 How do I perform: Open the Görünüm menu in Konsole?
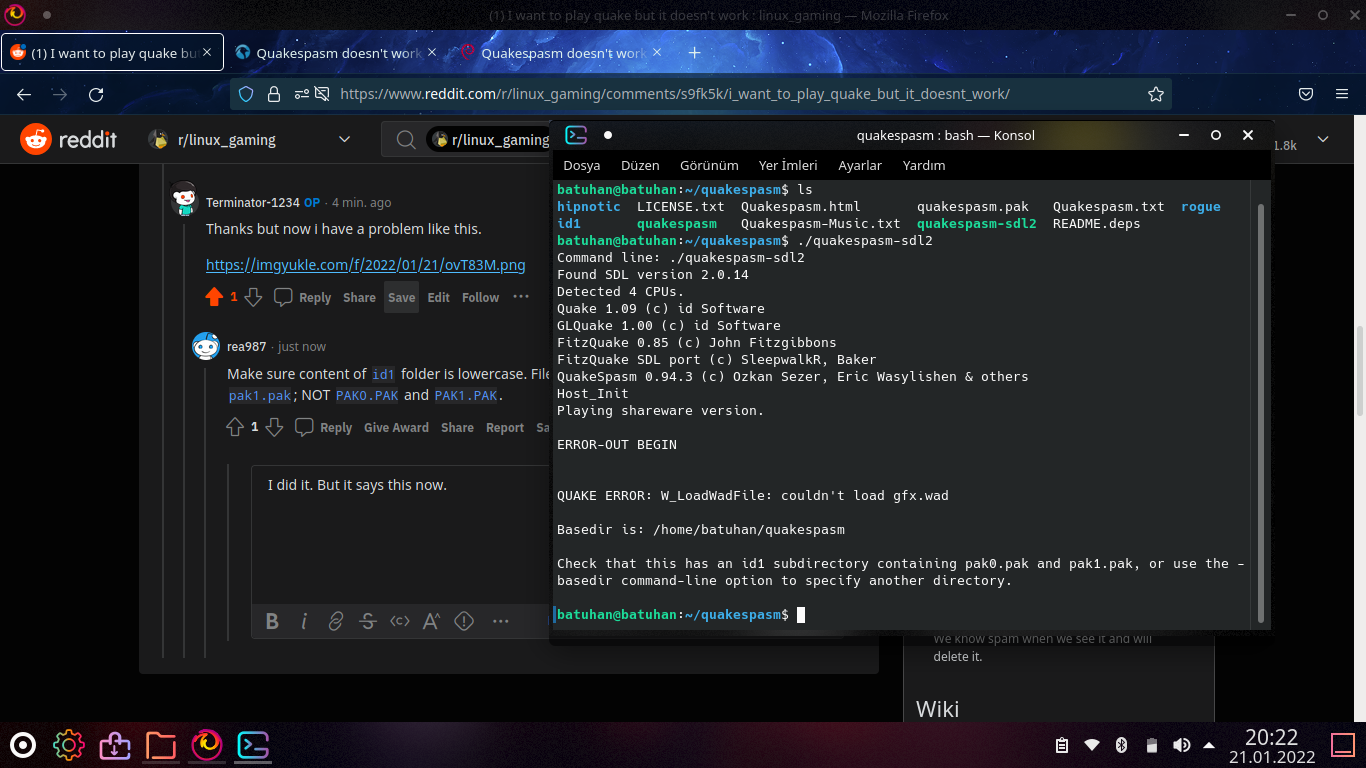pos(709,165)
